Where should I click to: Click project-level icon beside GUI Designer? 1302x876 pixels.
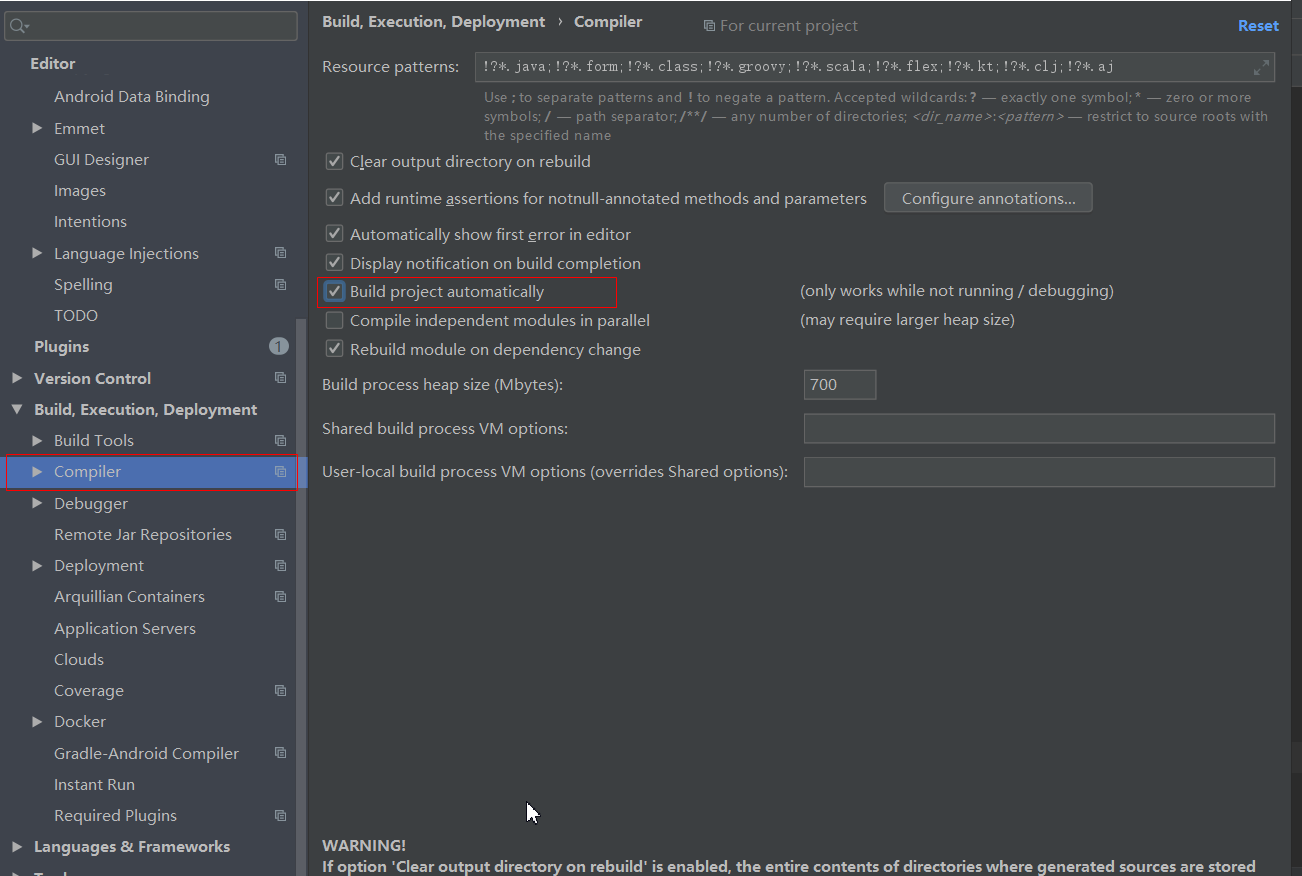[x=281, y=160]
